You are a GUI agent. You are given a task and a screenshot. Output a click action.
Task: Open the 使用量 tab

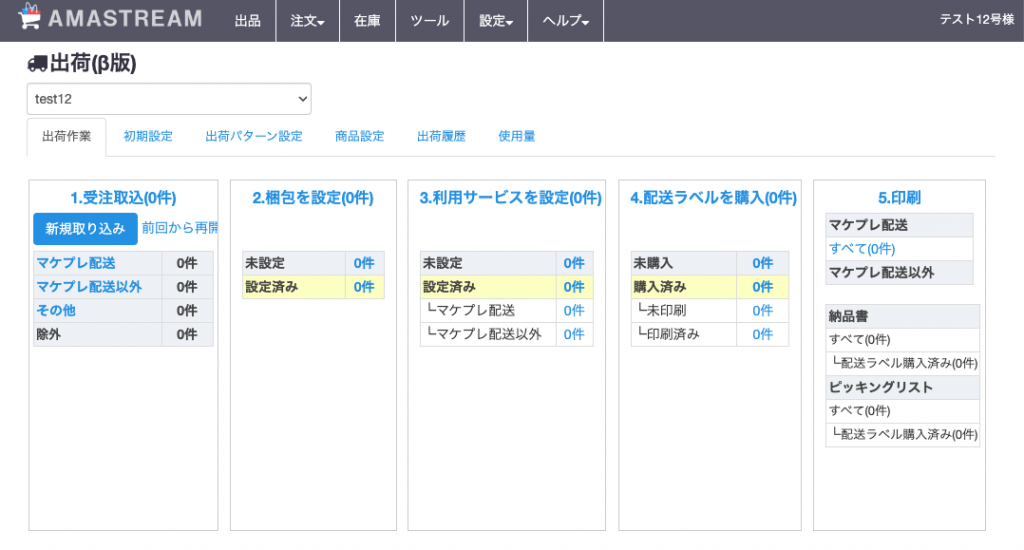point(517,137)
